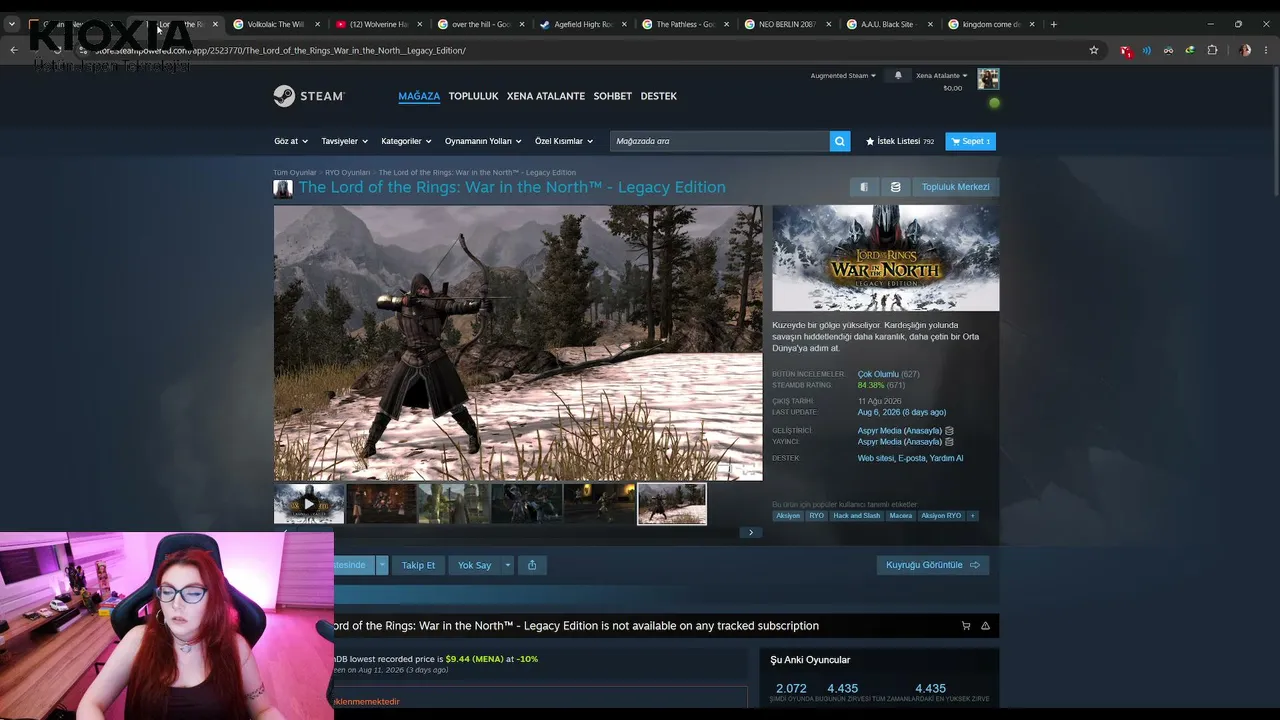This screenshot has width=1280, height=720.
Task: Expand the Yok Say dropdown arrow
Action: point(507,565)
